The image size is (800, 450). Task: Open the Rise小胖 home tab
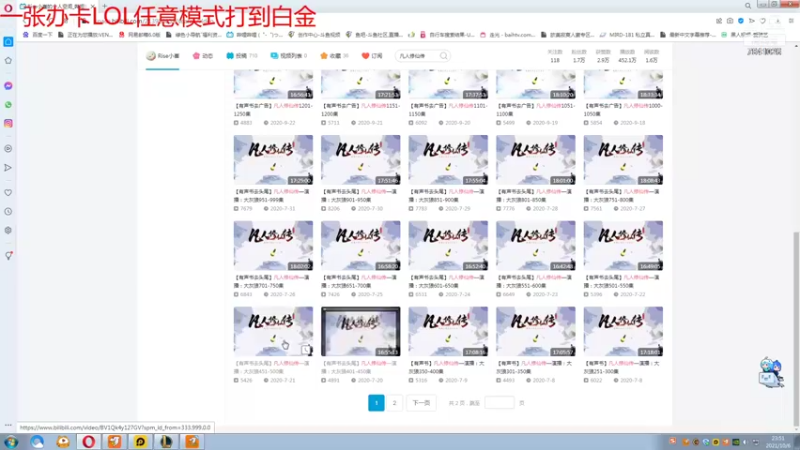tap(163, 56)
